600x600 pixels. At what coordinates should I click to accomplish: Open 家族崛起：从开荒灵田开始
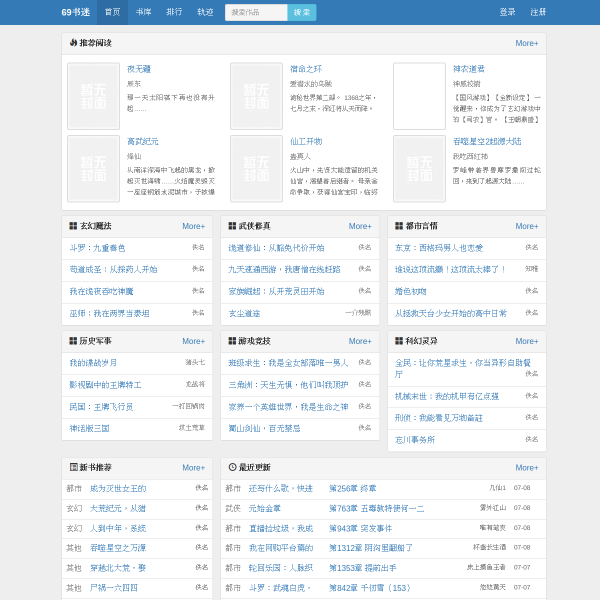(x=276, y=292)
